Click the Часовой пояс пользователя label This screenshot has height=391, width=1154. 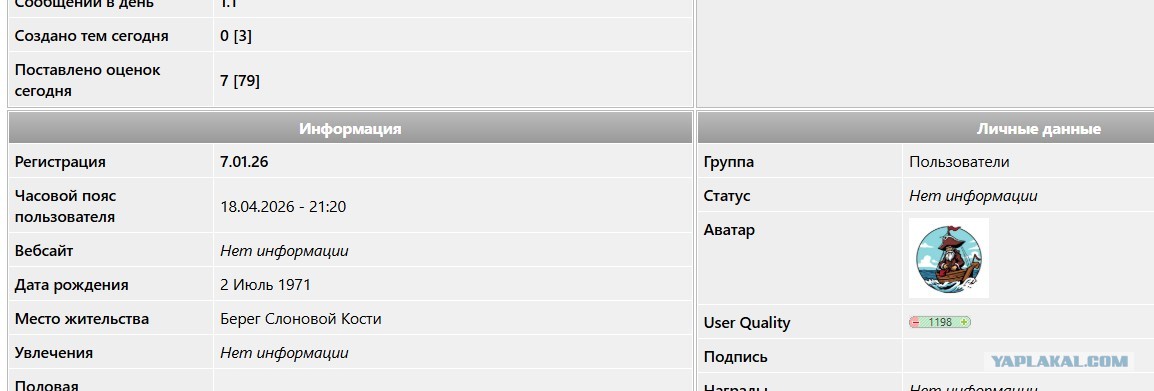pyautogui.click(x=66, y=206)
